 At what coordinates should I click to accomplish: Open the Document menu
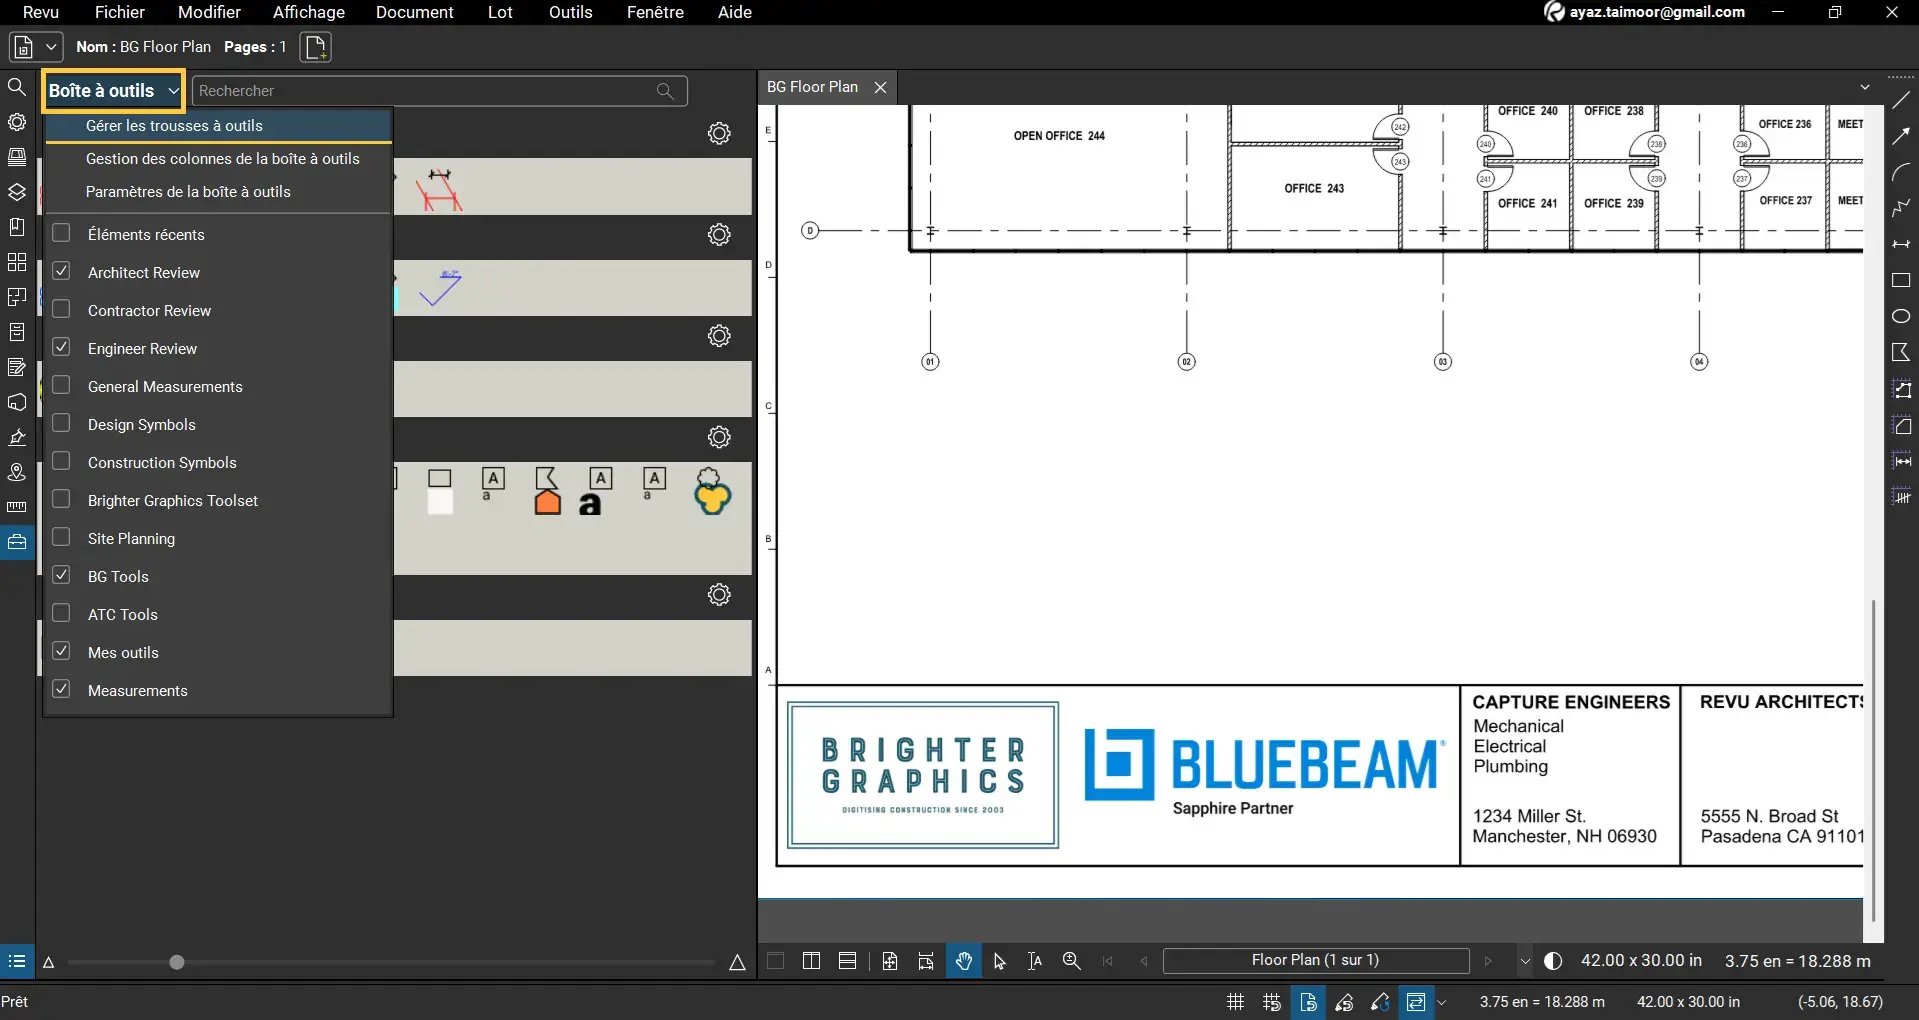[x=415, y=12]
